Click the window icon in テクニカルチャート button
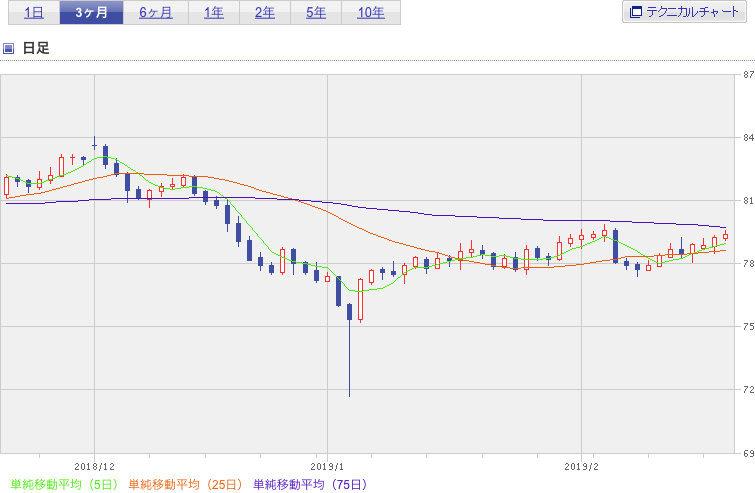This screenshot has height=493, width=755. tap(636, 12)
